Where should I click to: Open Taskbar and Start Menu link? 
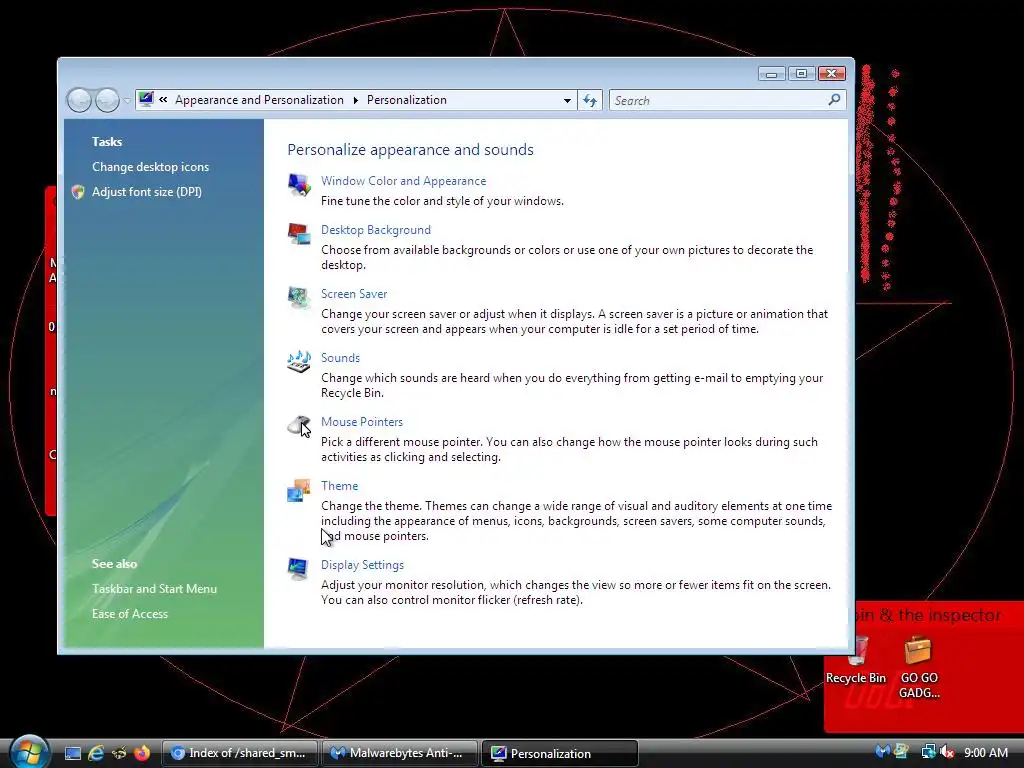click(154, 589)
